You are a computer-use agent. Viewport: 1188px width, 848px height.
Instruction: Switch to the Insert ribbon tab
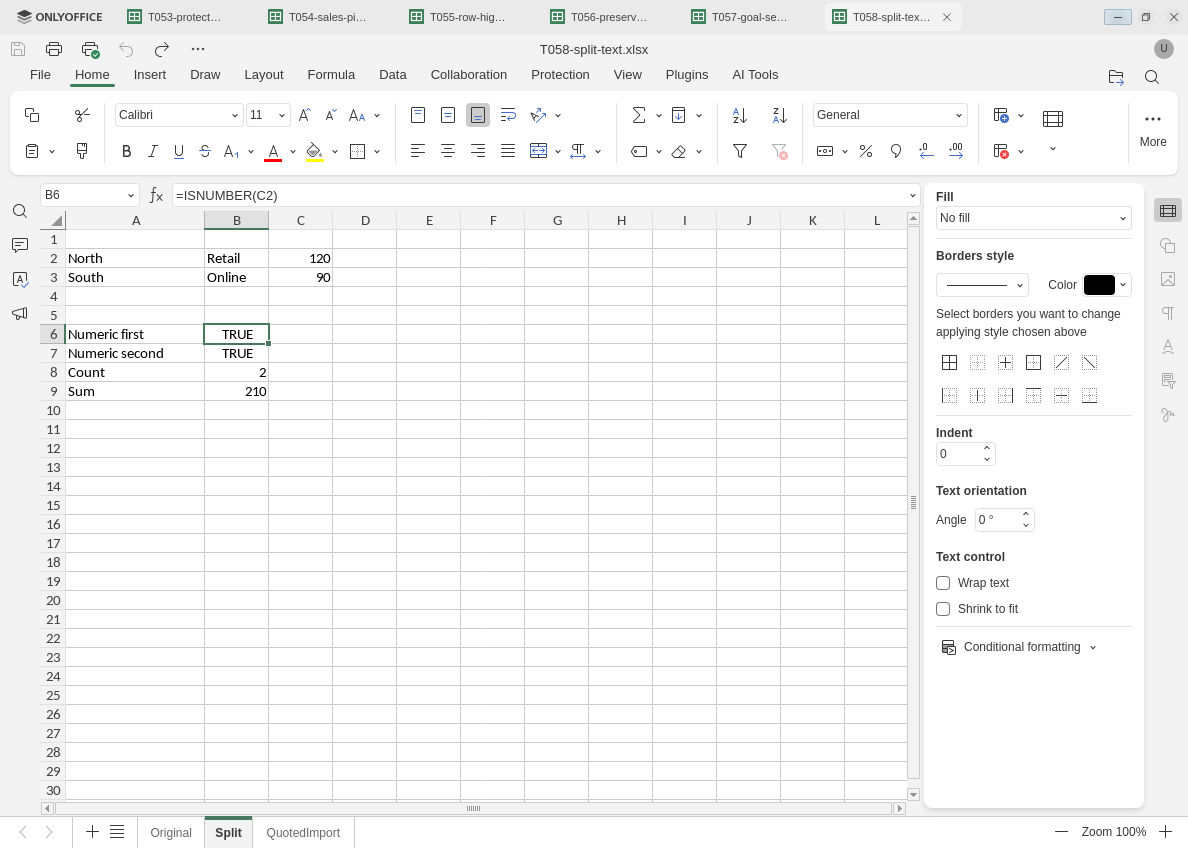150,75
